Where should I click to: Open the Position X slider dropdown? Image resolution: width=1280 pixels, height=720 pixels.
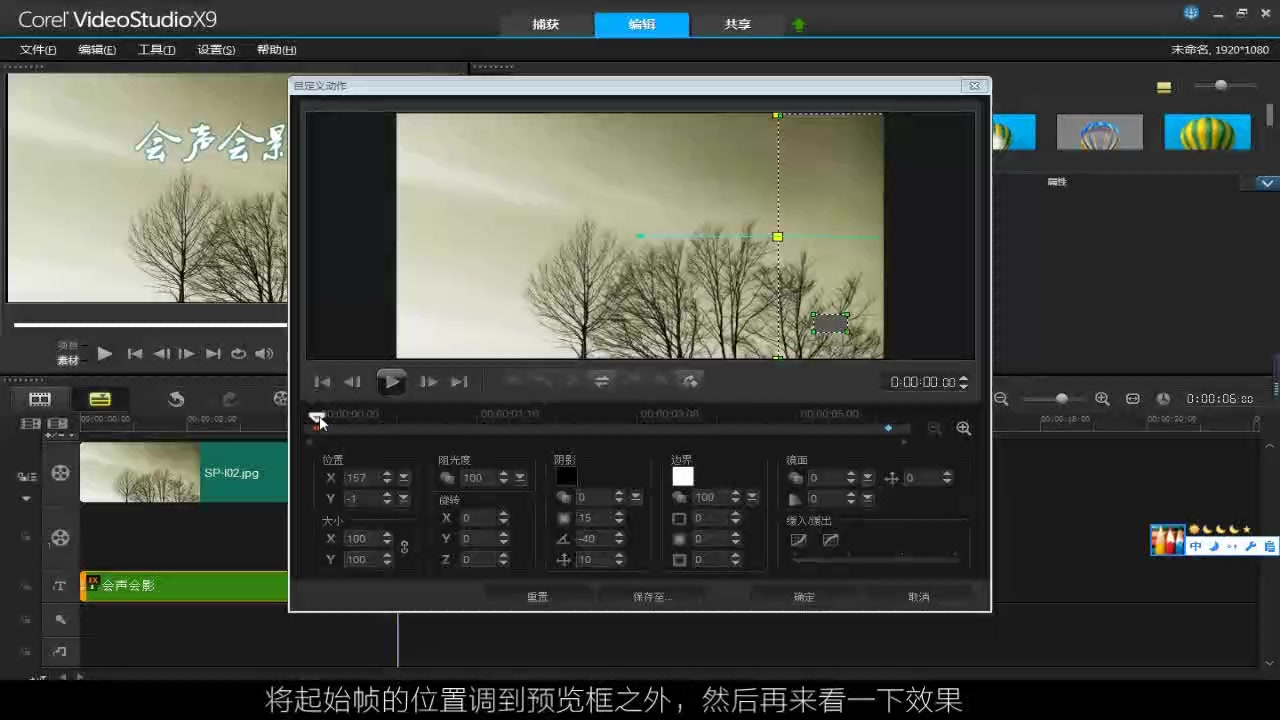click(404, 478)
